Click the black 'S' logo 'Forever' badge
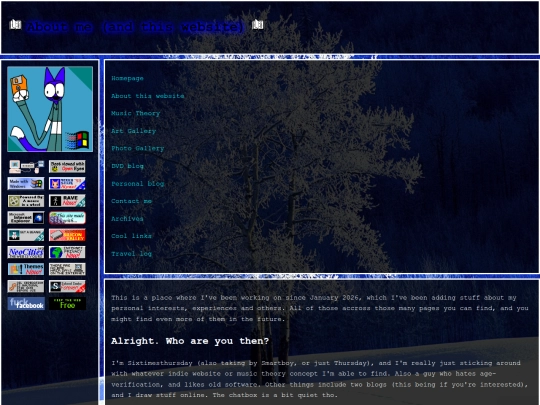The image size is (540, 405). (67, 287)
